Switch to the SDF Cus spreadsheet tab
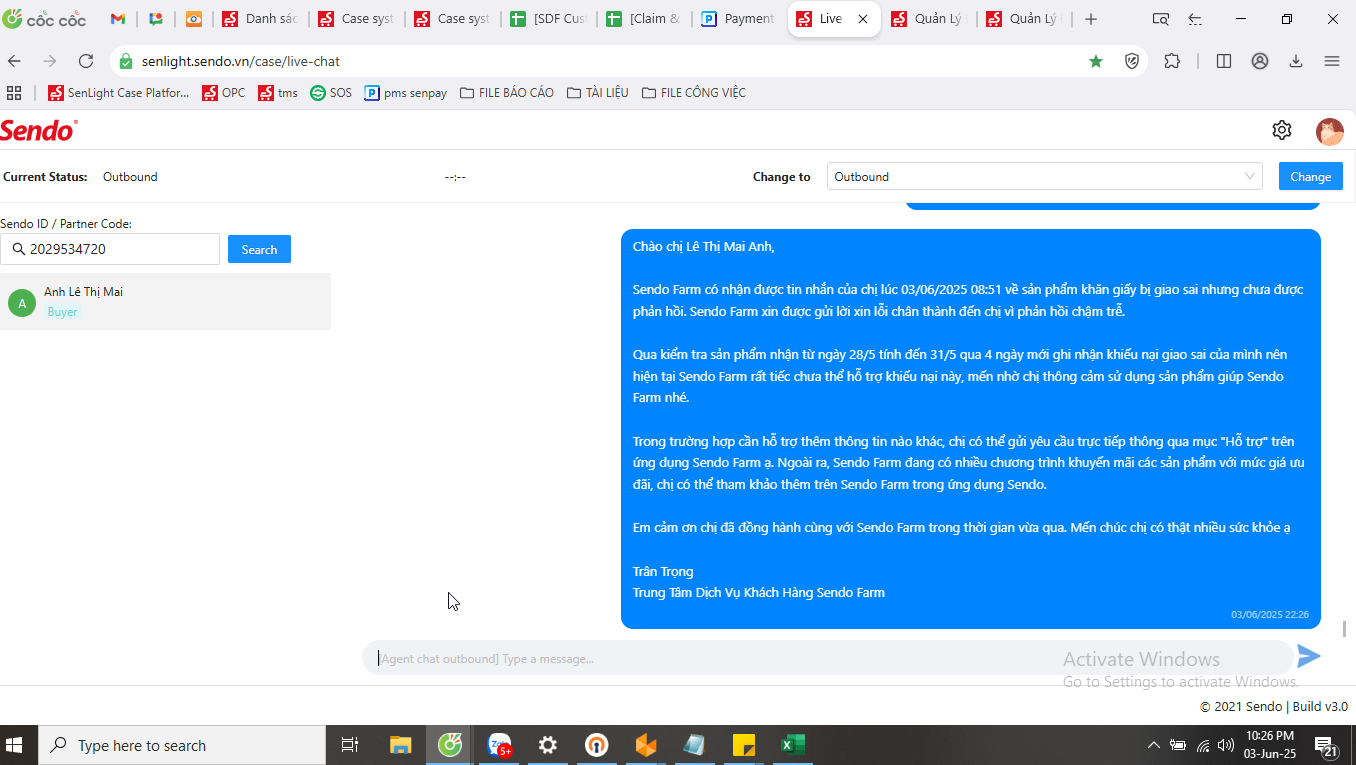1356x765 pixels. point(548,19)
